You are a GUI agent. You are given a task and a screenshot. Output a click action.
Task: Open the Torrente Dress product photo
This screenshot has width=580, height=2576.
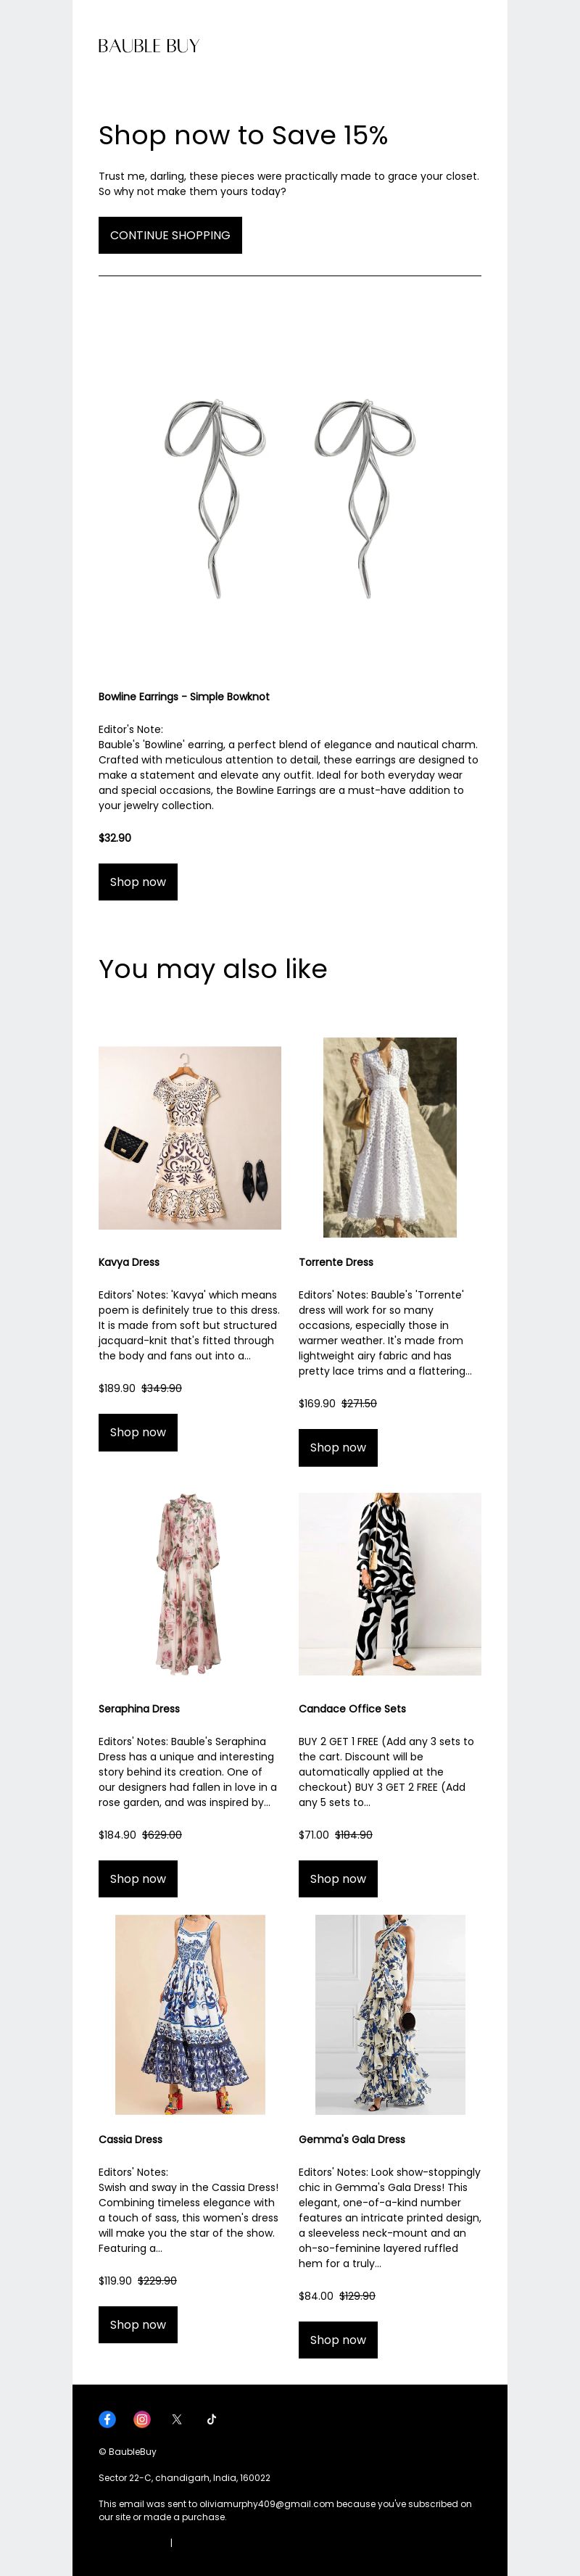(390, 1138)
